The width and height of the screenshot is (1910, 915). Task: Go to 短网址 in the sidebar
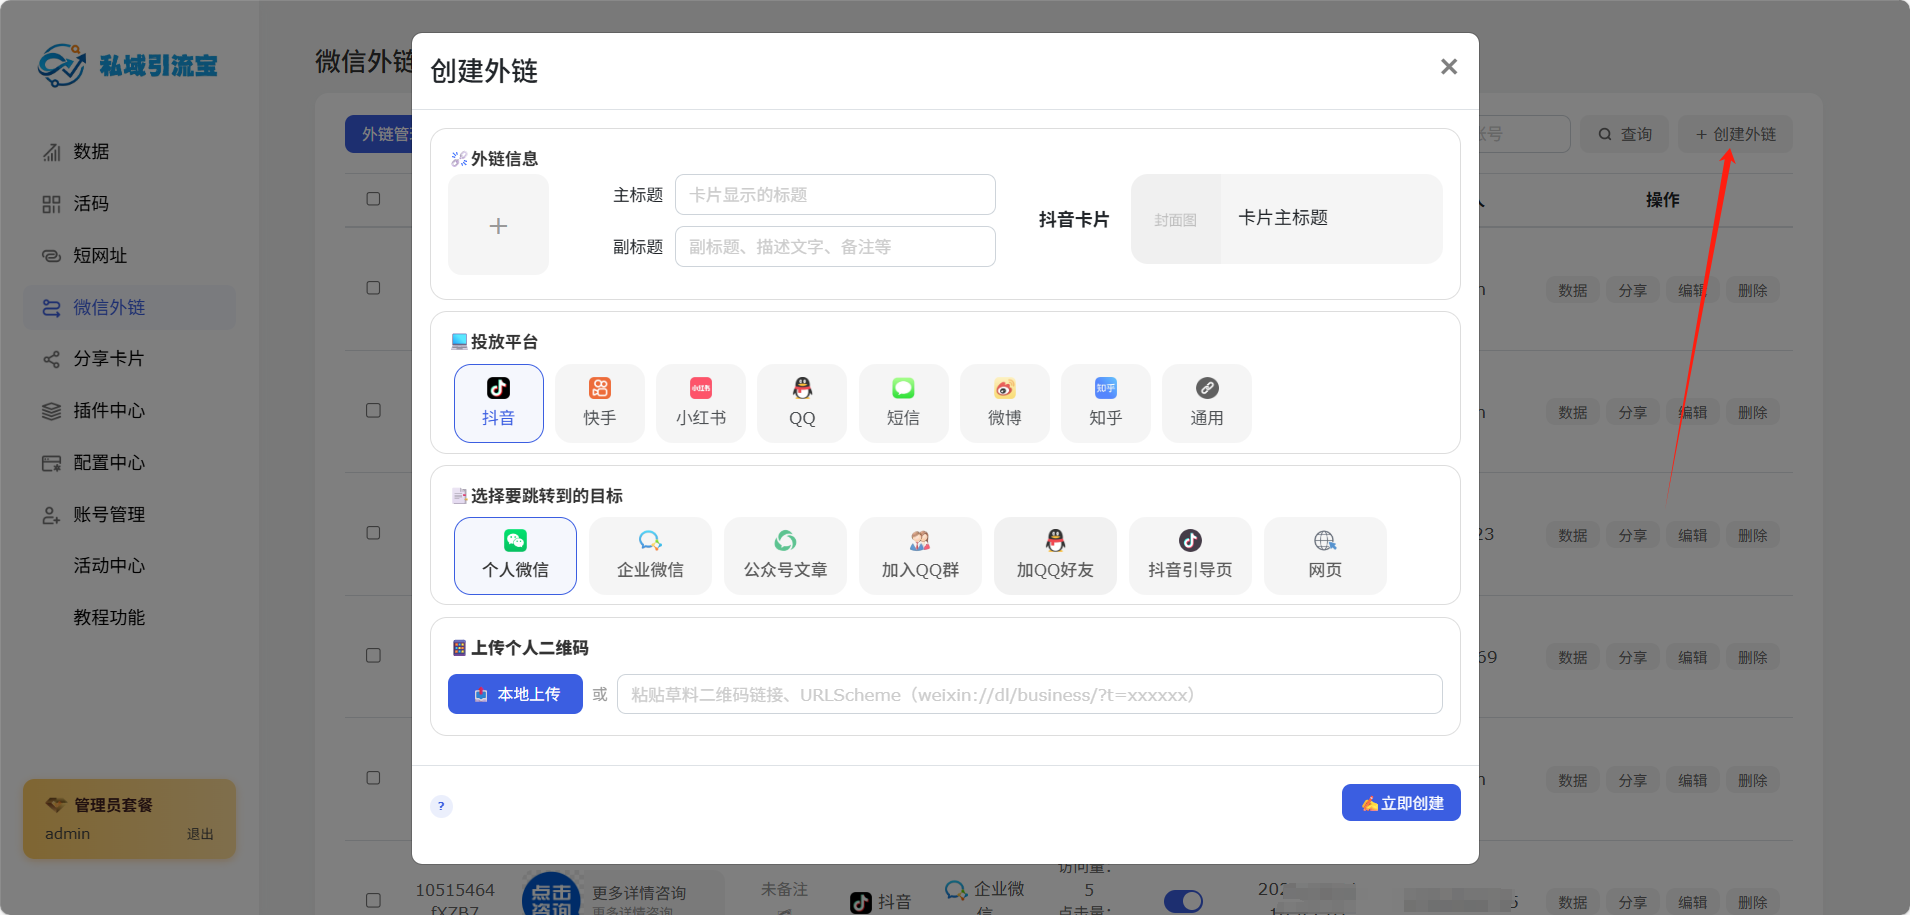point(100,256)
